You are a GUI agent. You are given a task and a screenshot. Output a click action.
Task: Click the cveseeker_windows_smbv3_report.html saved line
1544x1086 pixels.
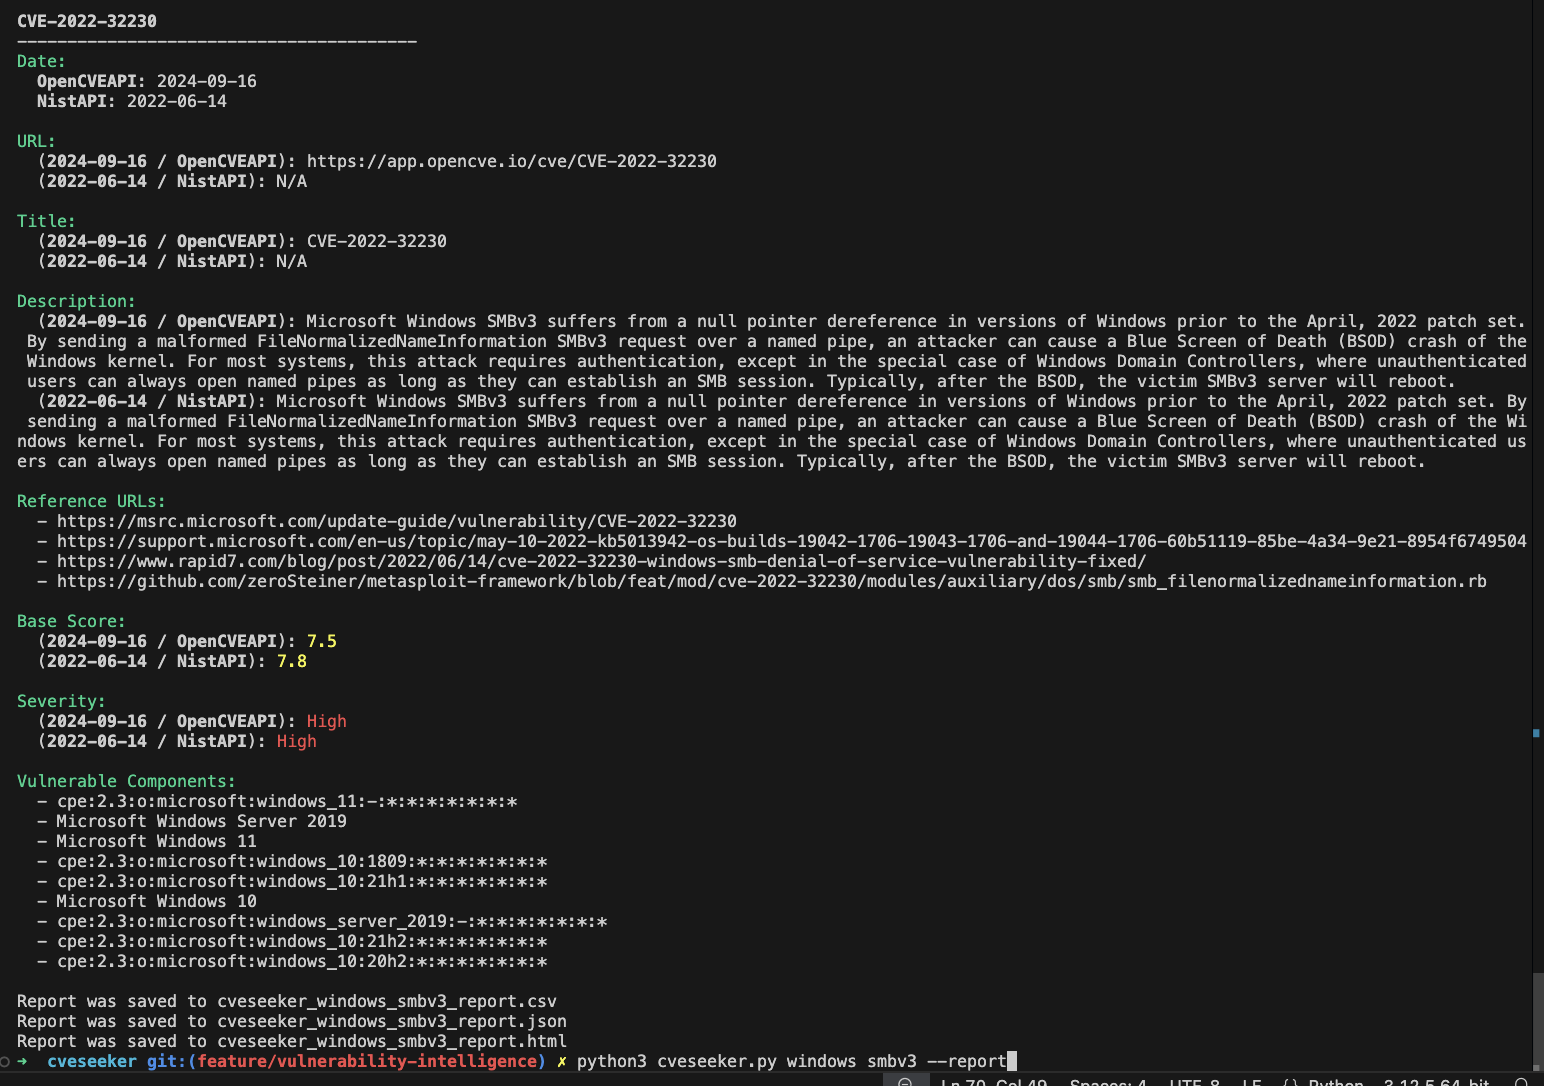291,1041
